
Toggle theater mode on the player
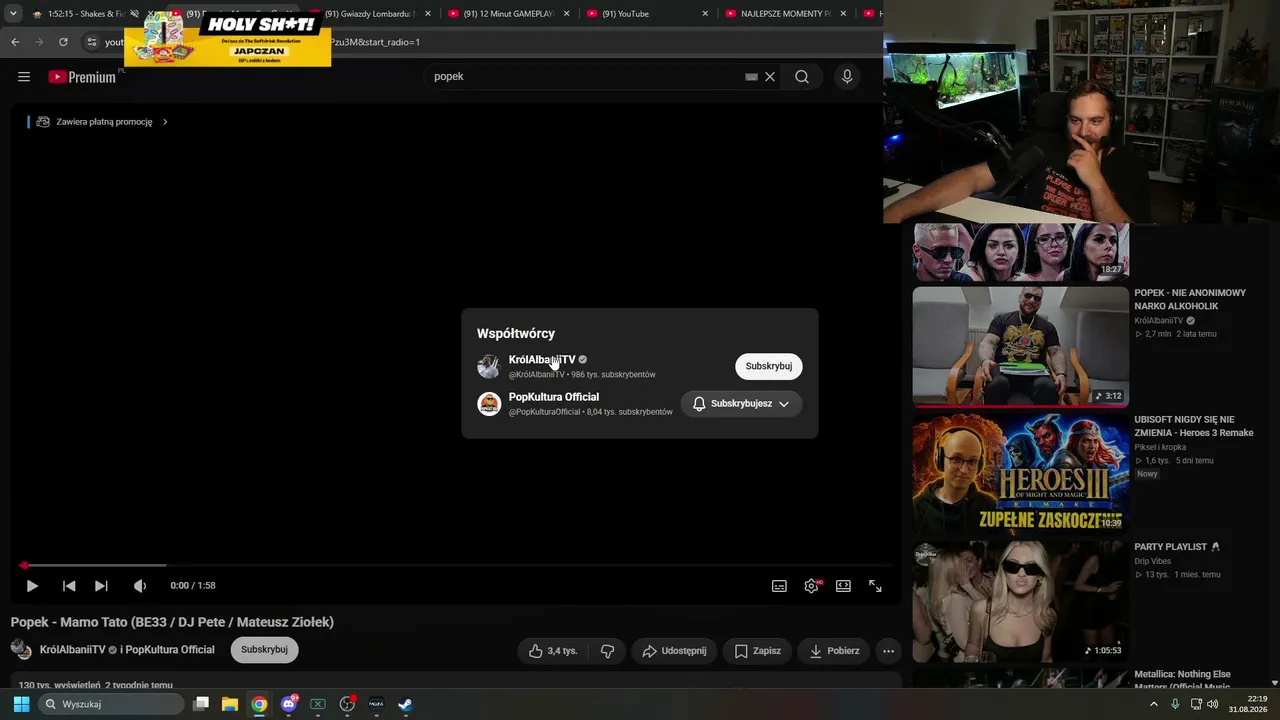pyautogui.click(x=843, y=586)
